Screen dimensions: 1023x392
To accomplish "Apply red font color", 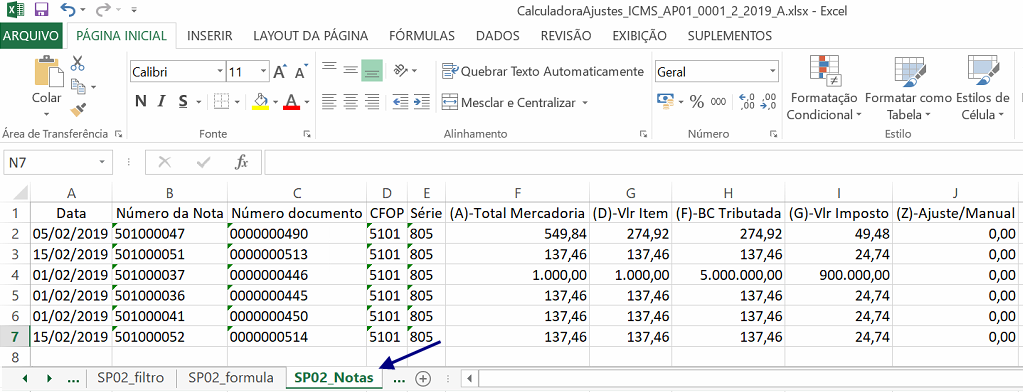I will tap(291, 102).
